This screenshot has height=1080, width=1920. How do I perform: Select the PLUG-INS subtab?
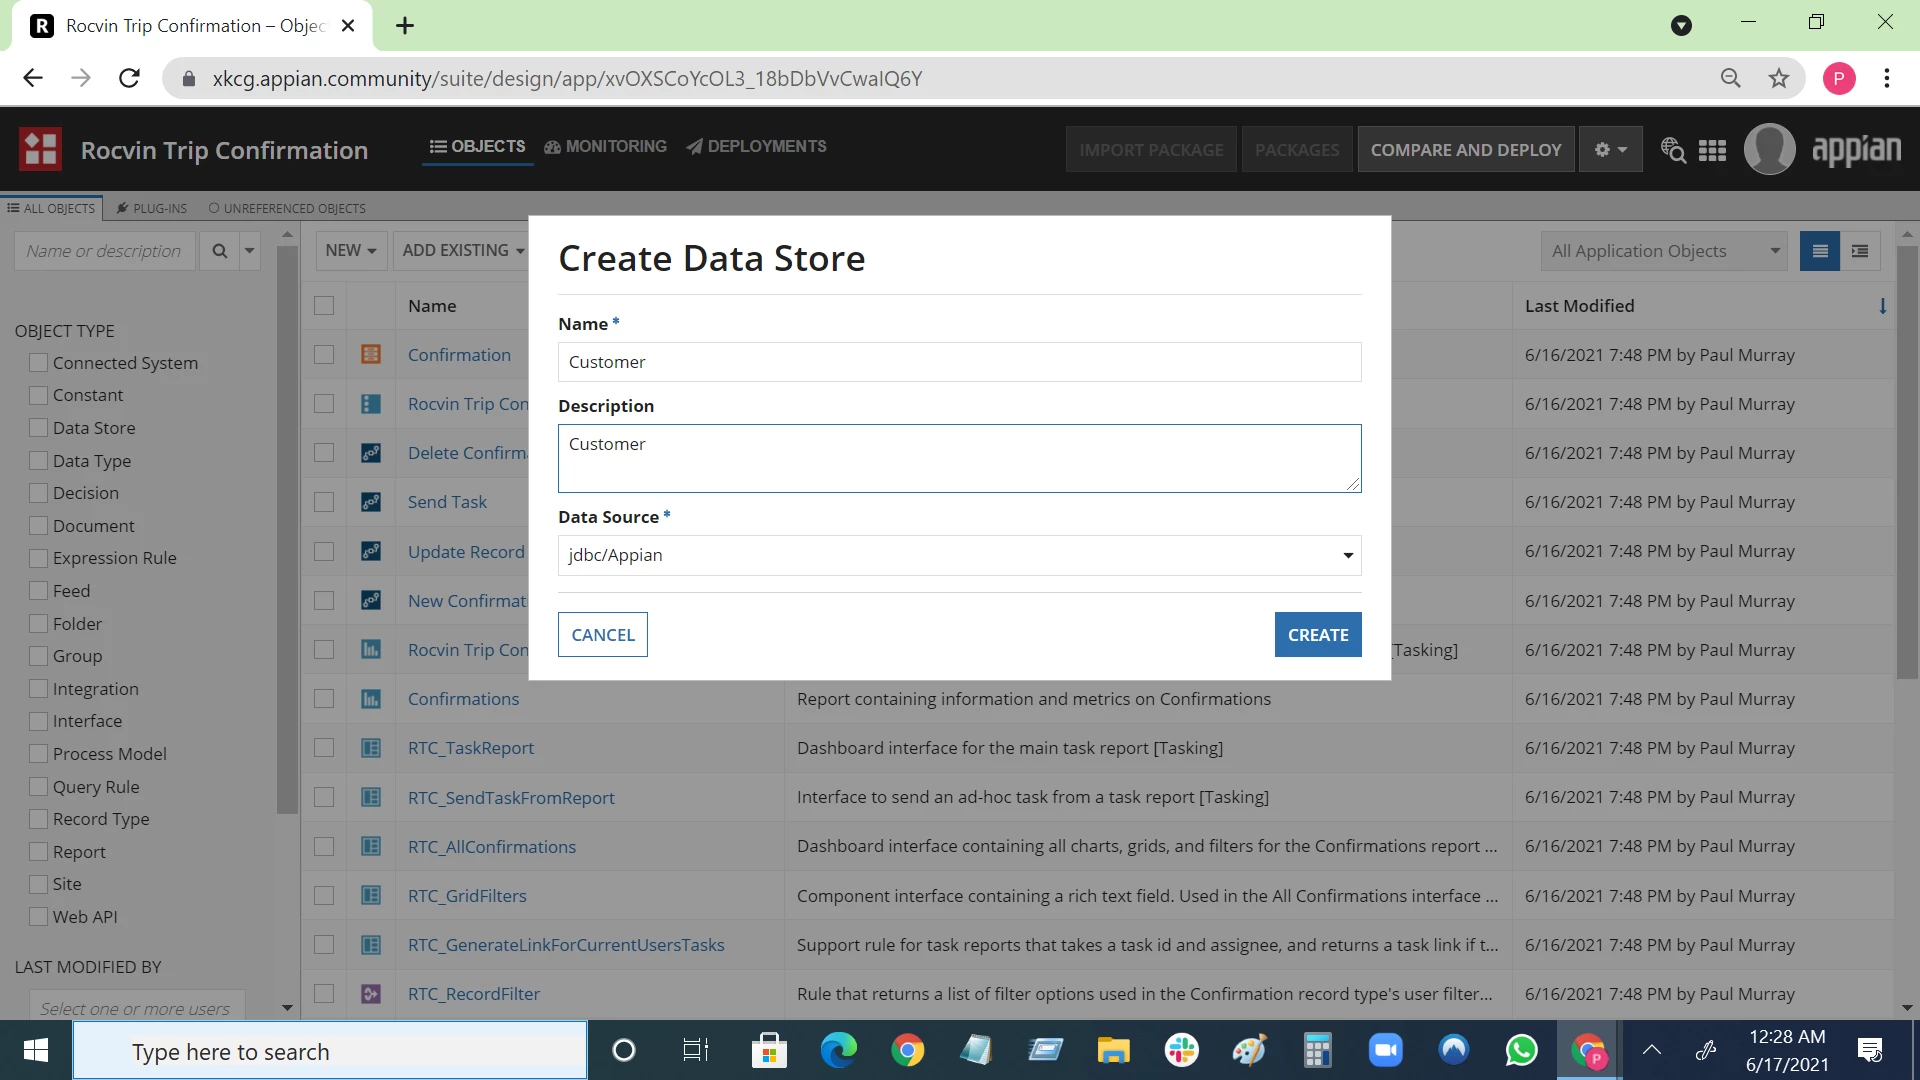point(152,208)
